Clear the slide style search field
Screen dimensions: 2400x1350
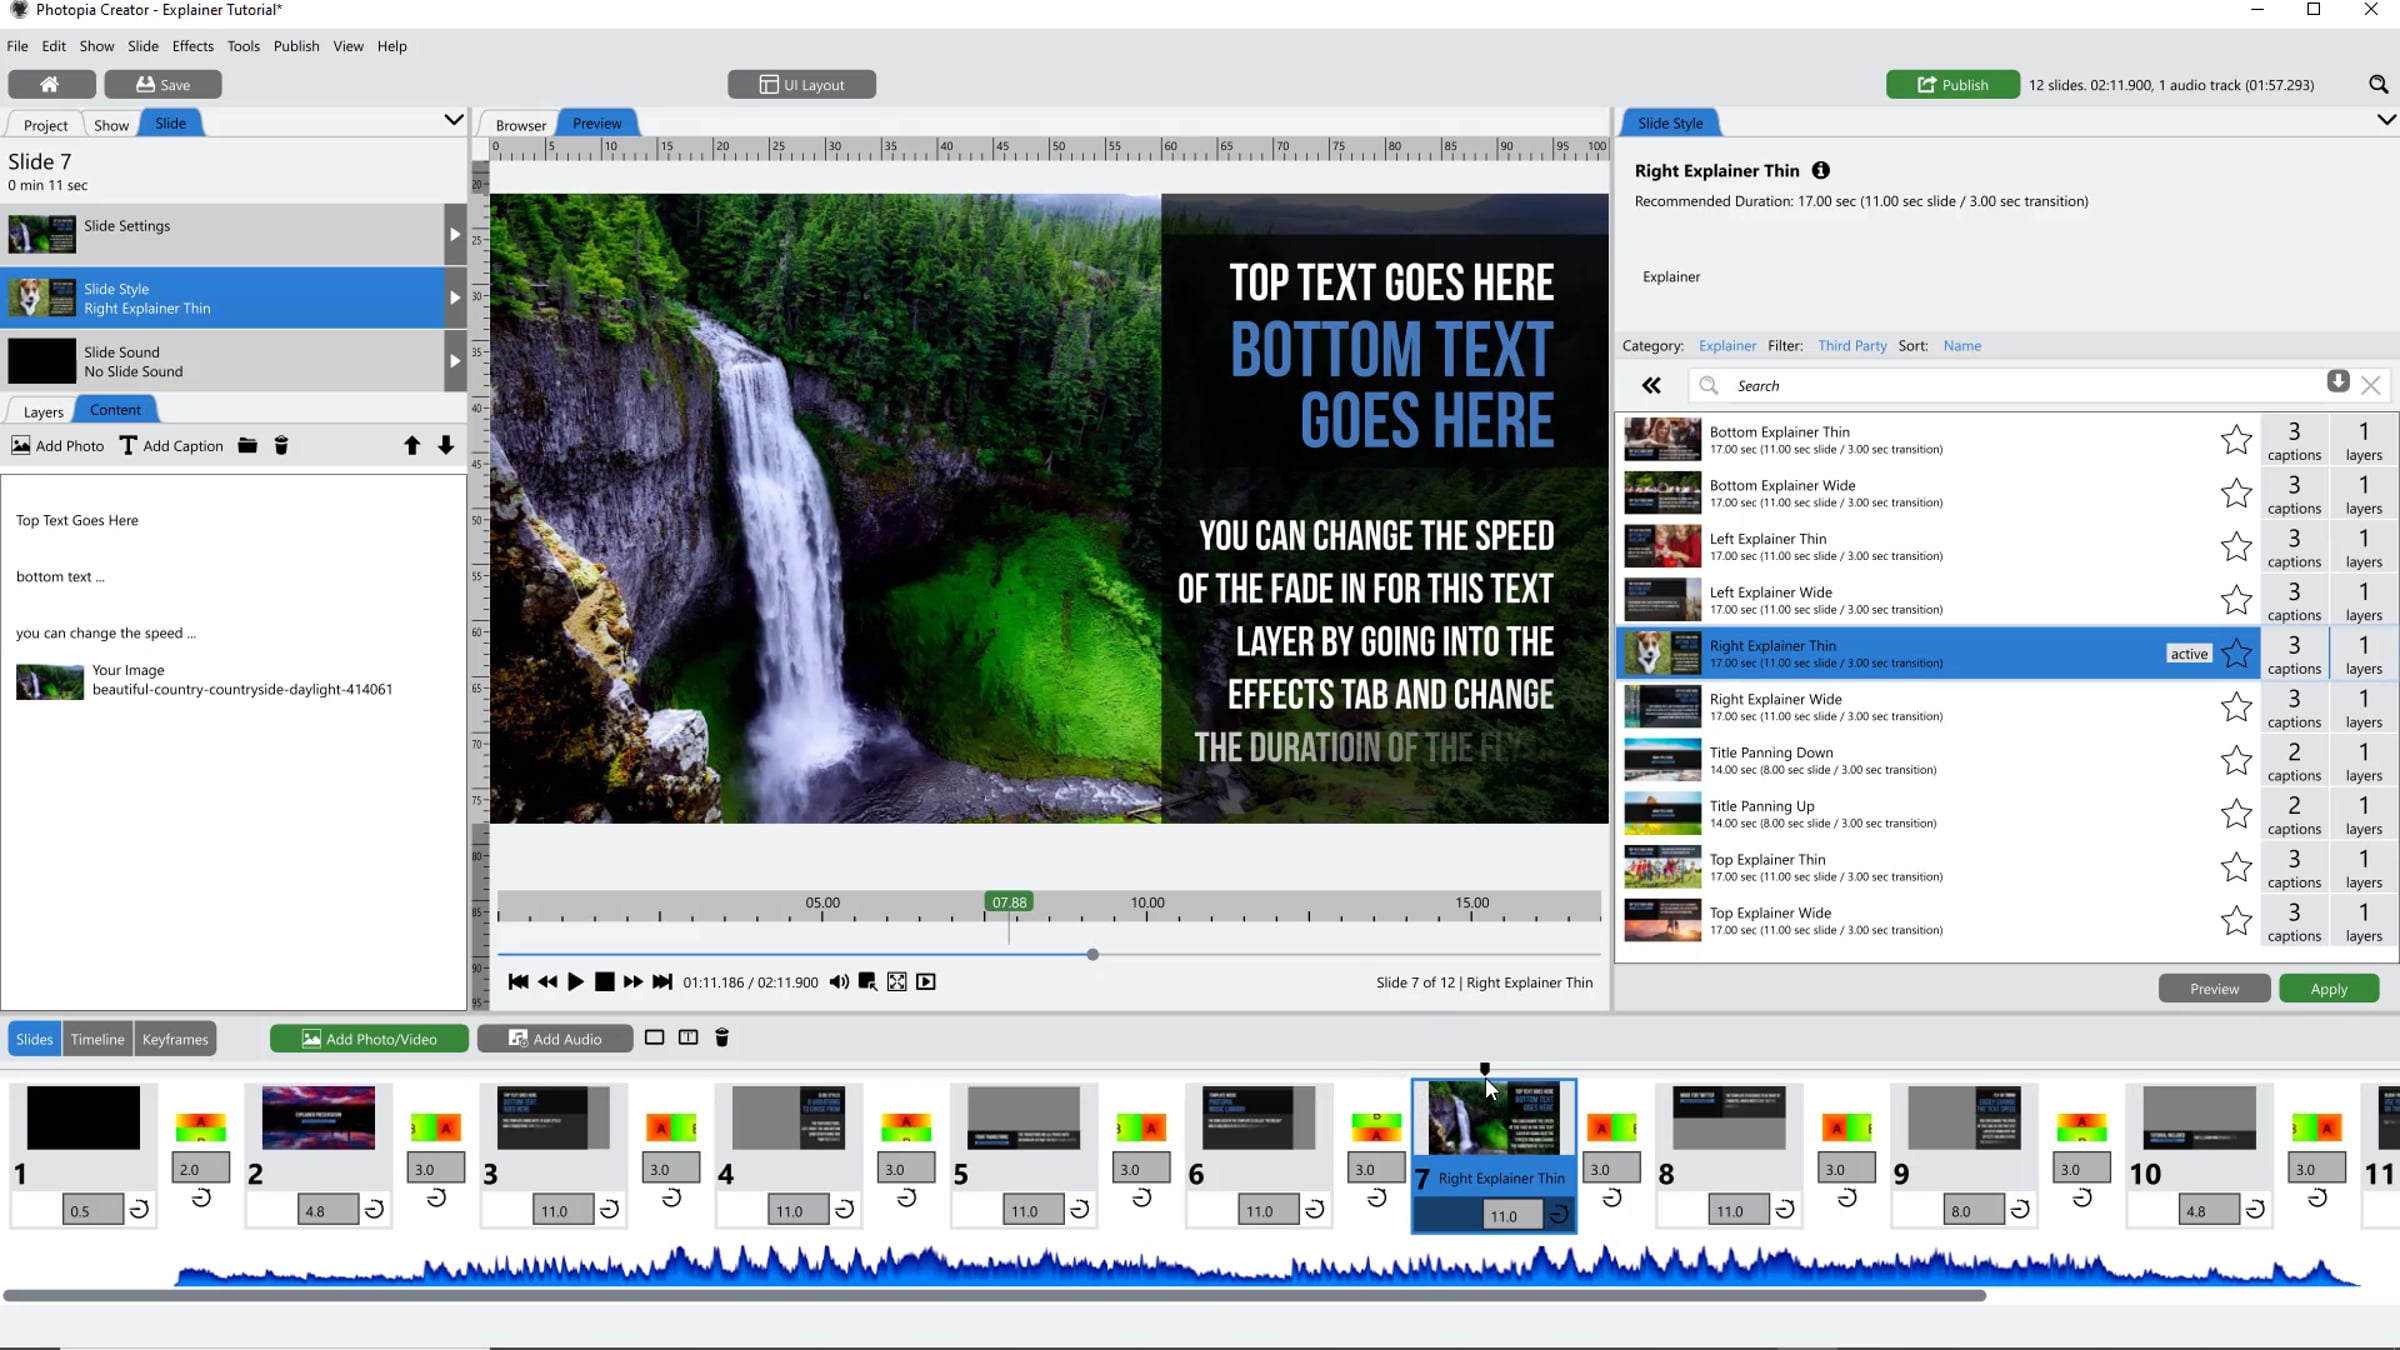click(x=2370, y=385)
